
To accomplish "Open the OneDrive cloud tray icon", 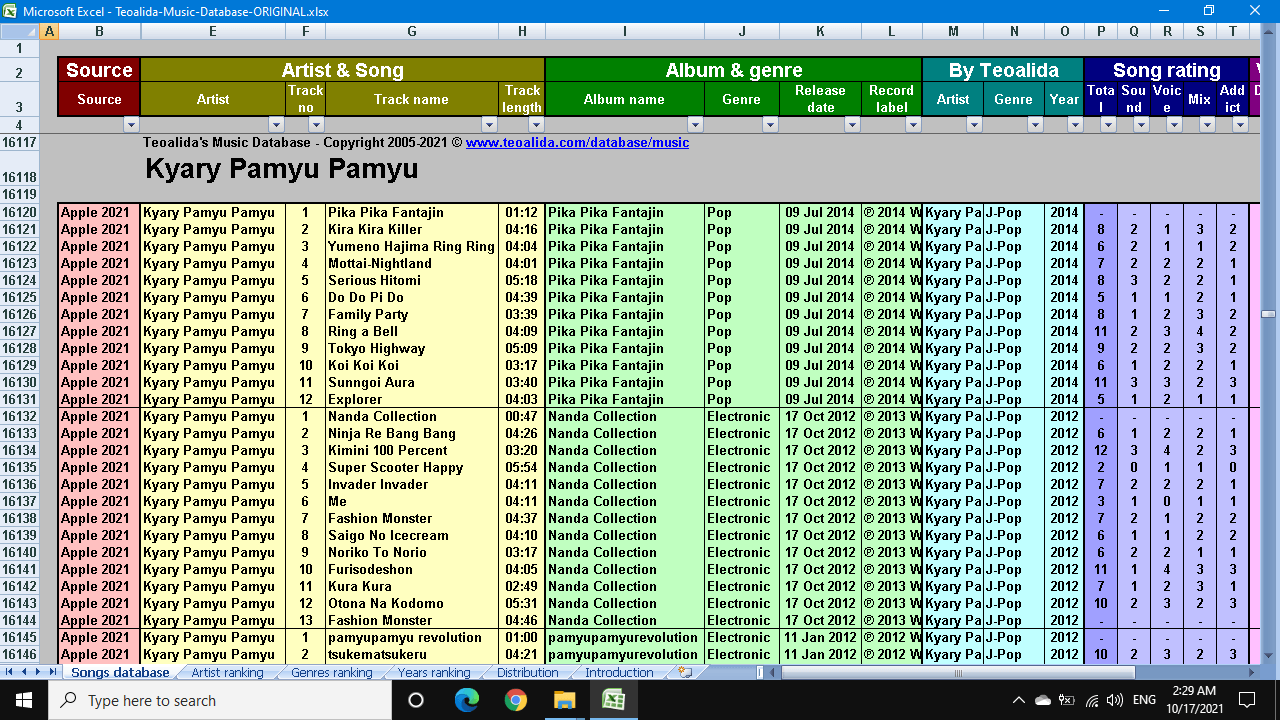I will 1043,700.
